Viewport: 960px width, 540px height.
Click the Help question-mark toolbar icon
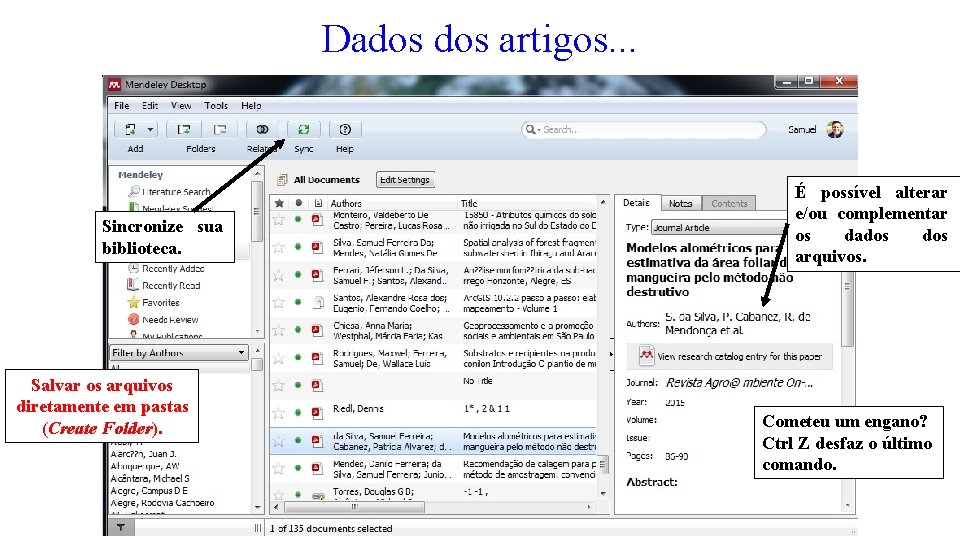tap(345, 129)
